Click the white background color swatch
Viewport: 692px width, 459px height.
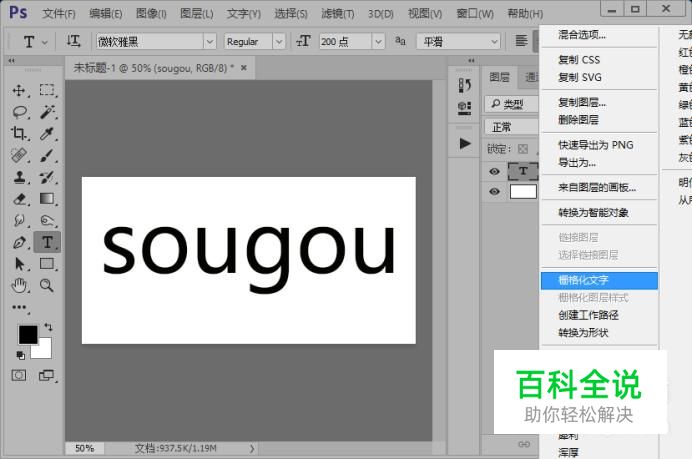(44, 351)
